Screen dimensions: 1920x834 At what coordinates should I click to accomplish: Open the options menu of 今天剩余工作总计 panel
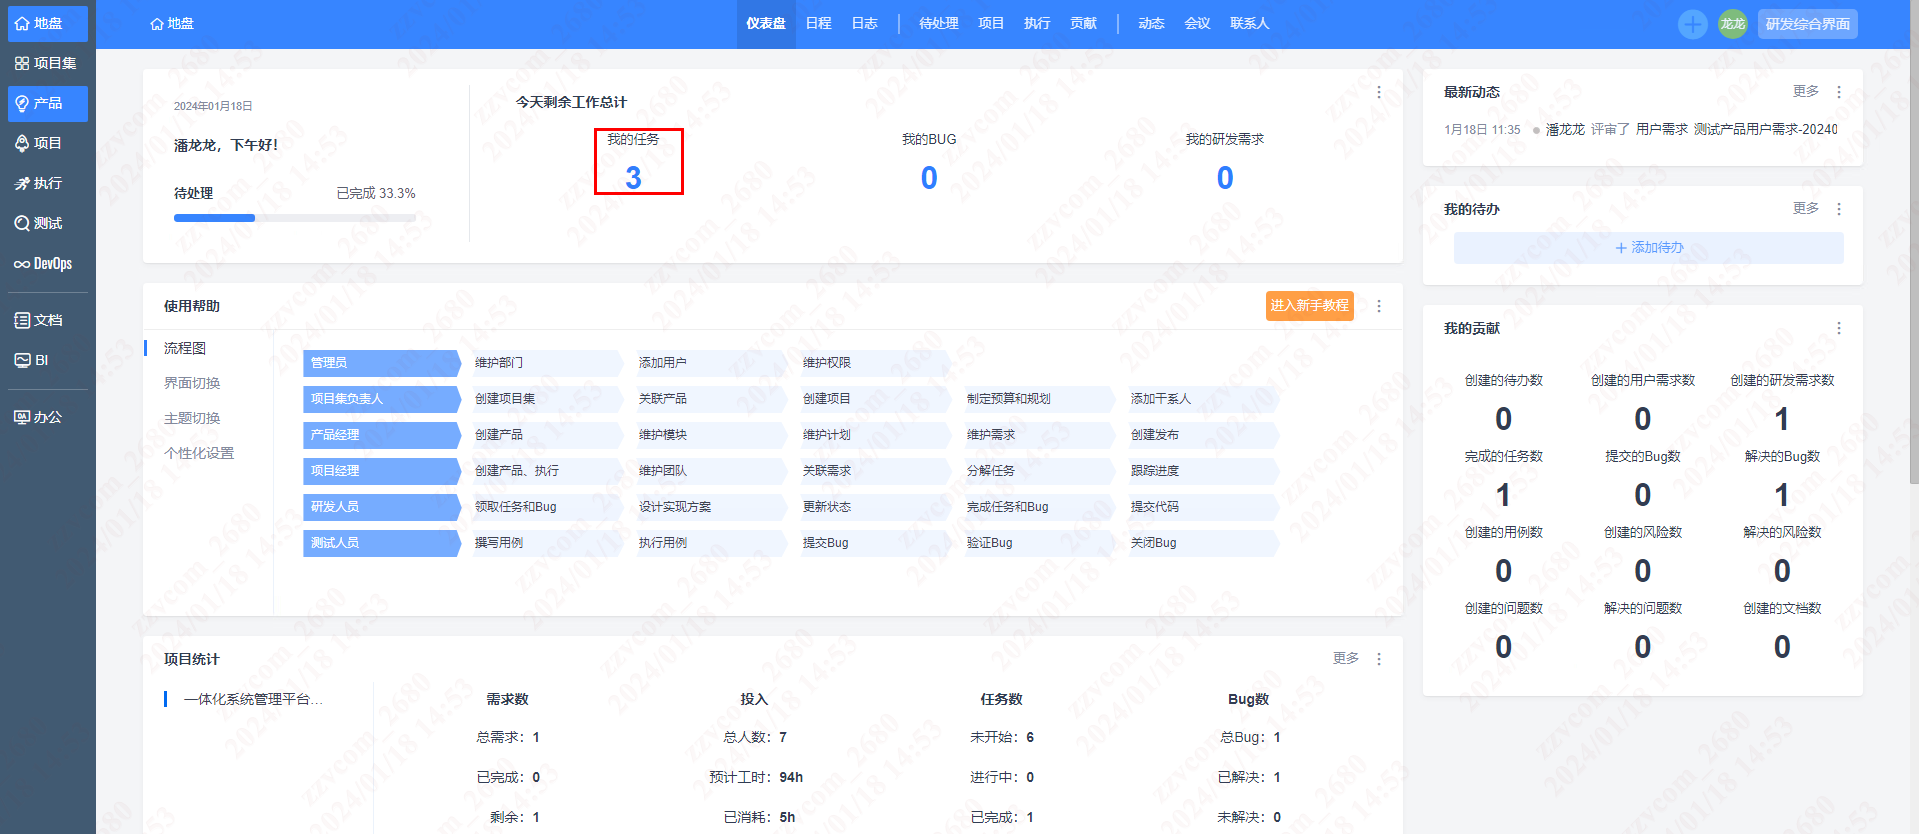tap(1379, 92)
